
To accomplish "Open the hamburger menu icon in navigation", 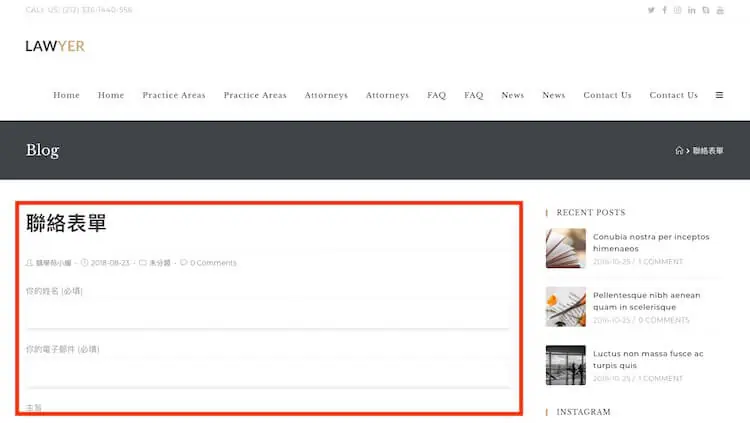I will [x=719, y=95].
